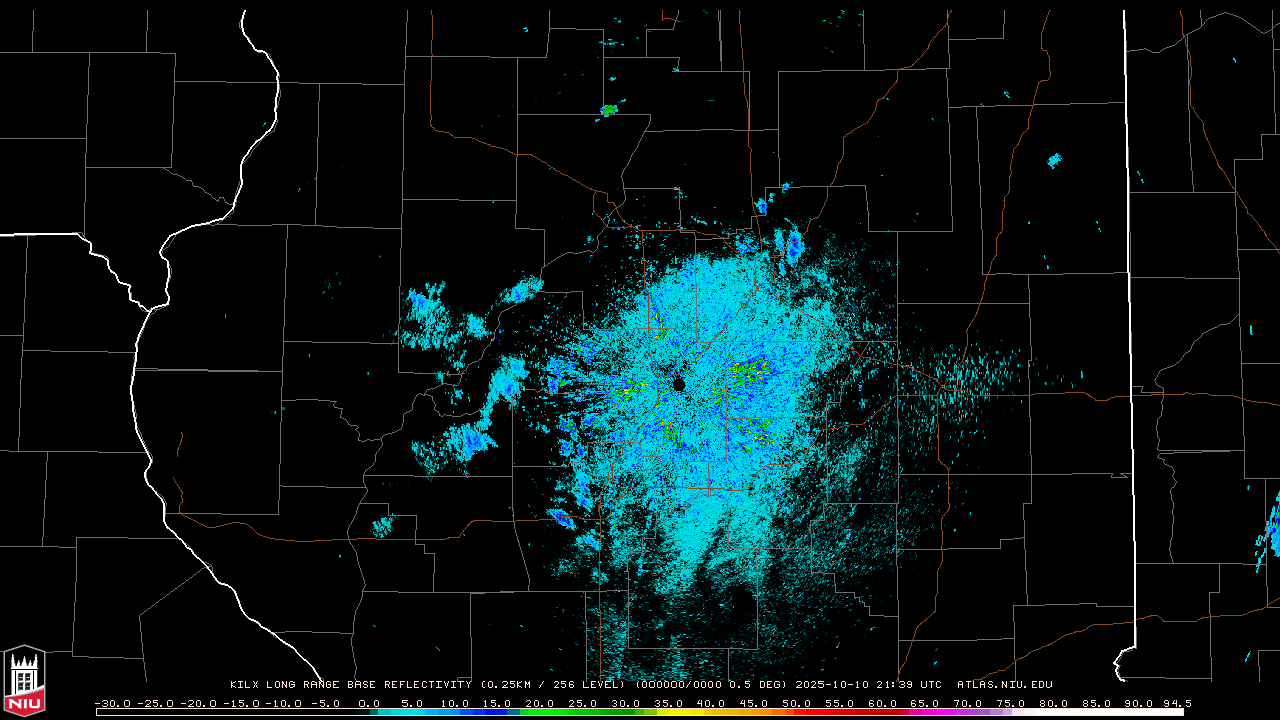Viewport: 1280px width, 720px height.
Task: Click the -30.0 label on color scale
Action: (111, 703)
